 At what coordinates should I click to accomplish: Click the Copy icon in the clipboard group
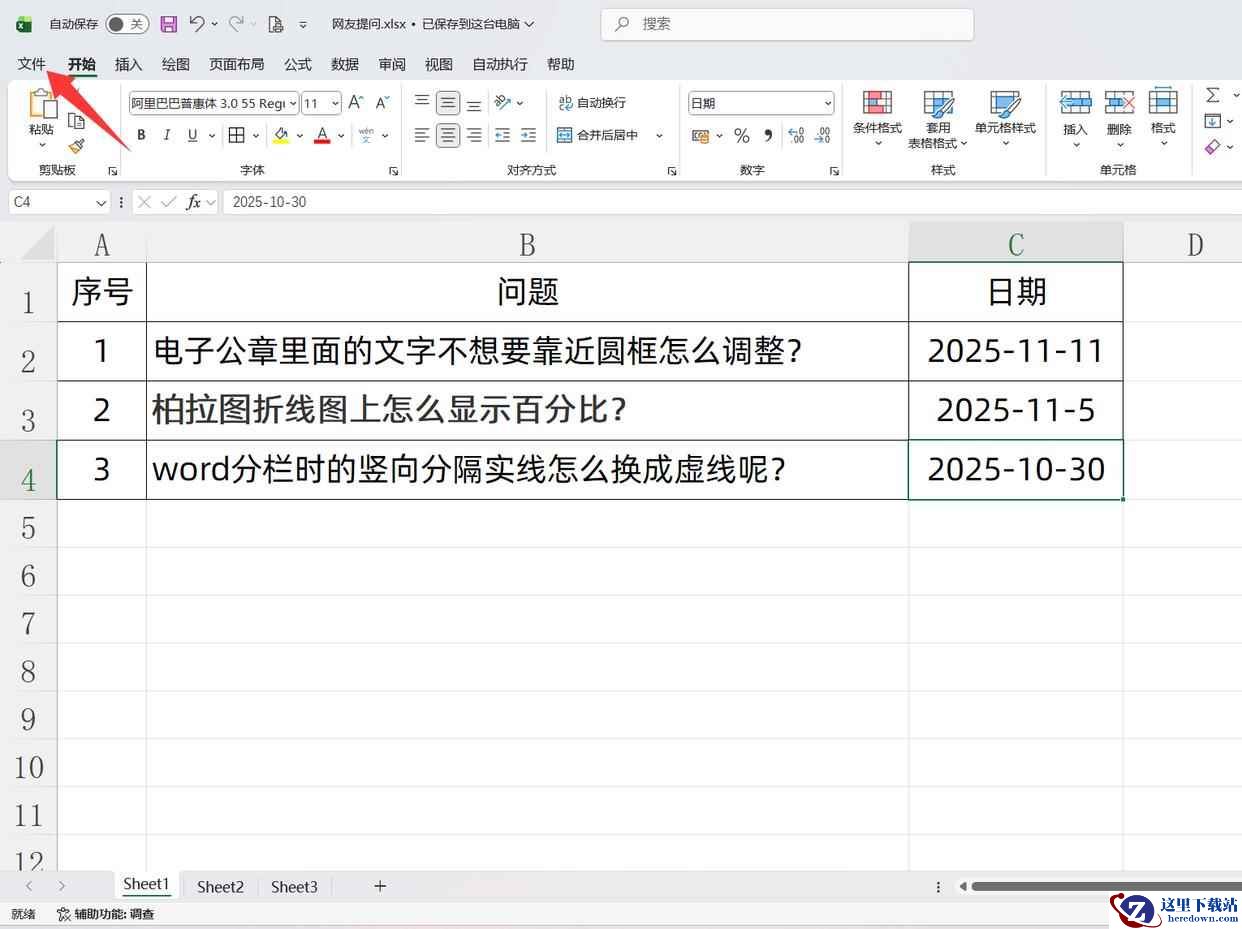[76, 121]
